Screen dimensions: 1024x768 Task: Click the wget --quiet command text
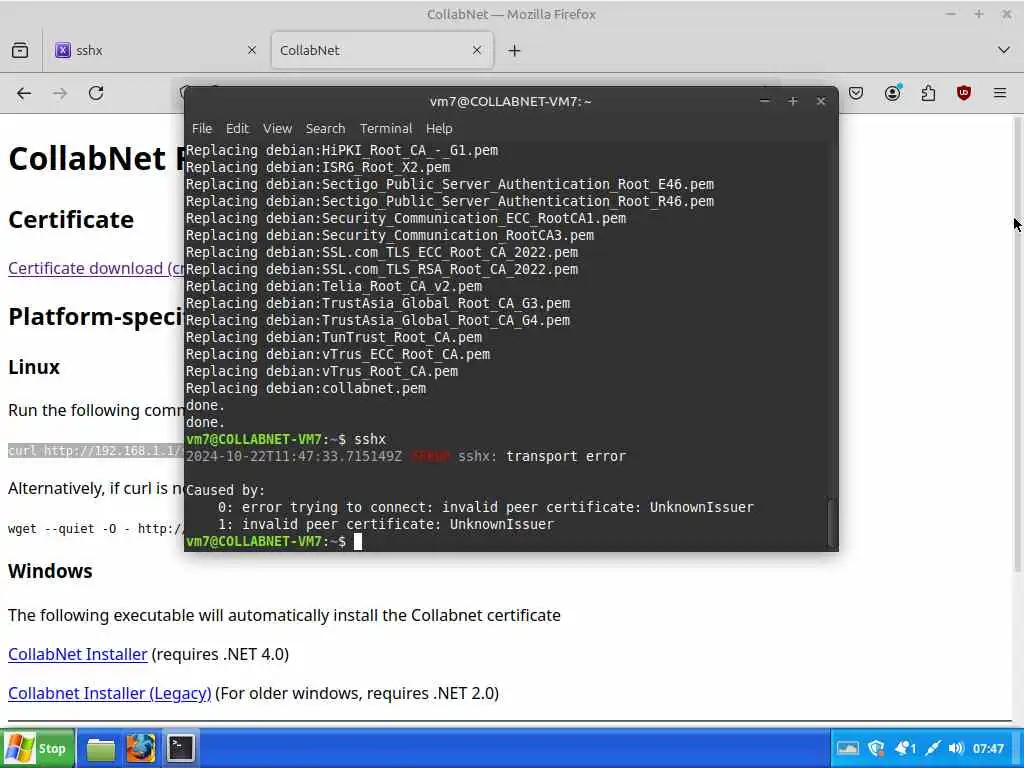click(96, 528)
